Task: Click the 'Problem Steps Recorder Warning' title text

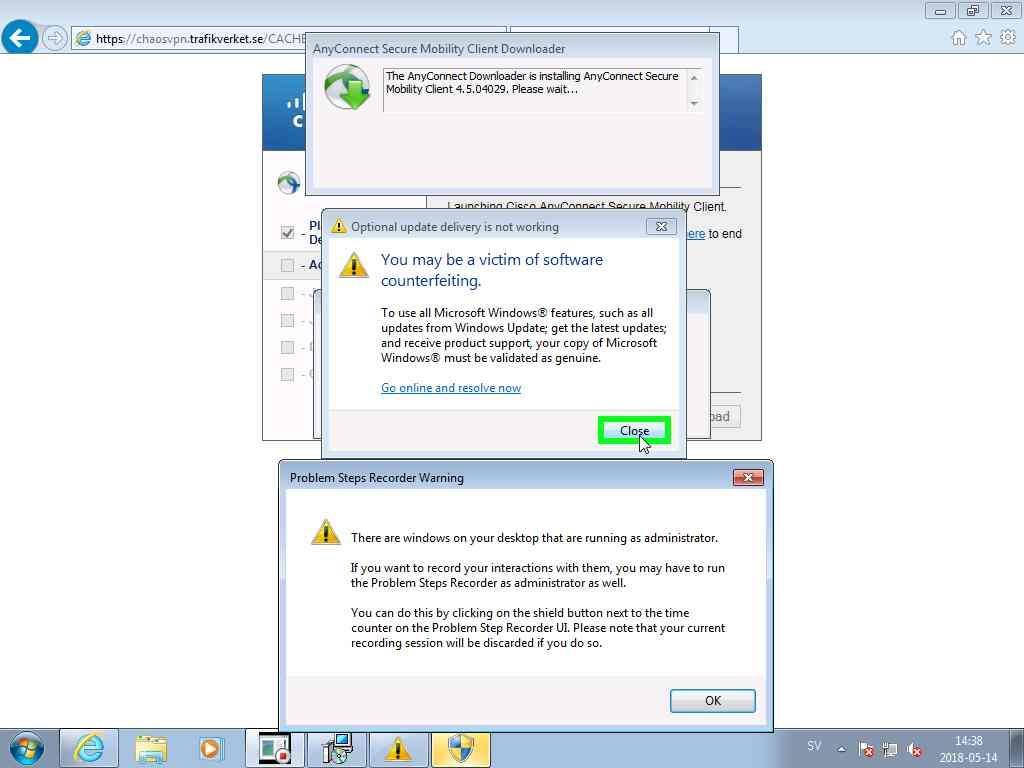Action: pyautogui.click(x=377, y=478)
